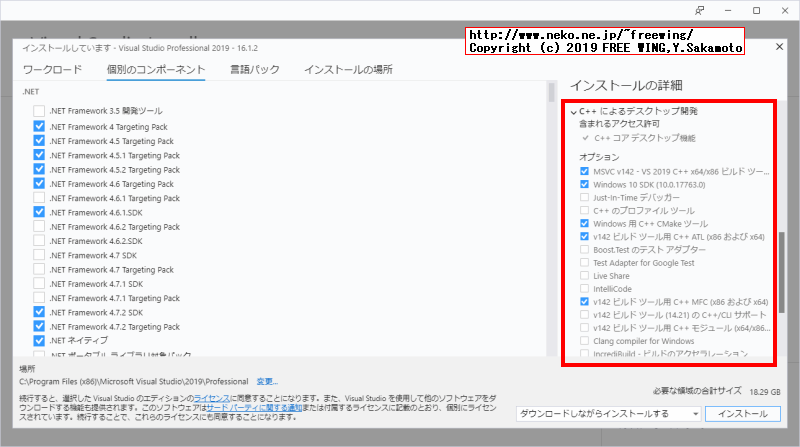This screenshot has width=800, height=447.
Task: Enable IntelliCode option
Action: (584, 288)
